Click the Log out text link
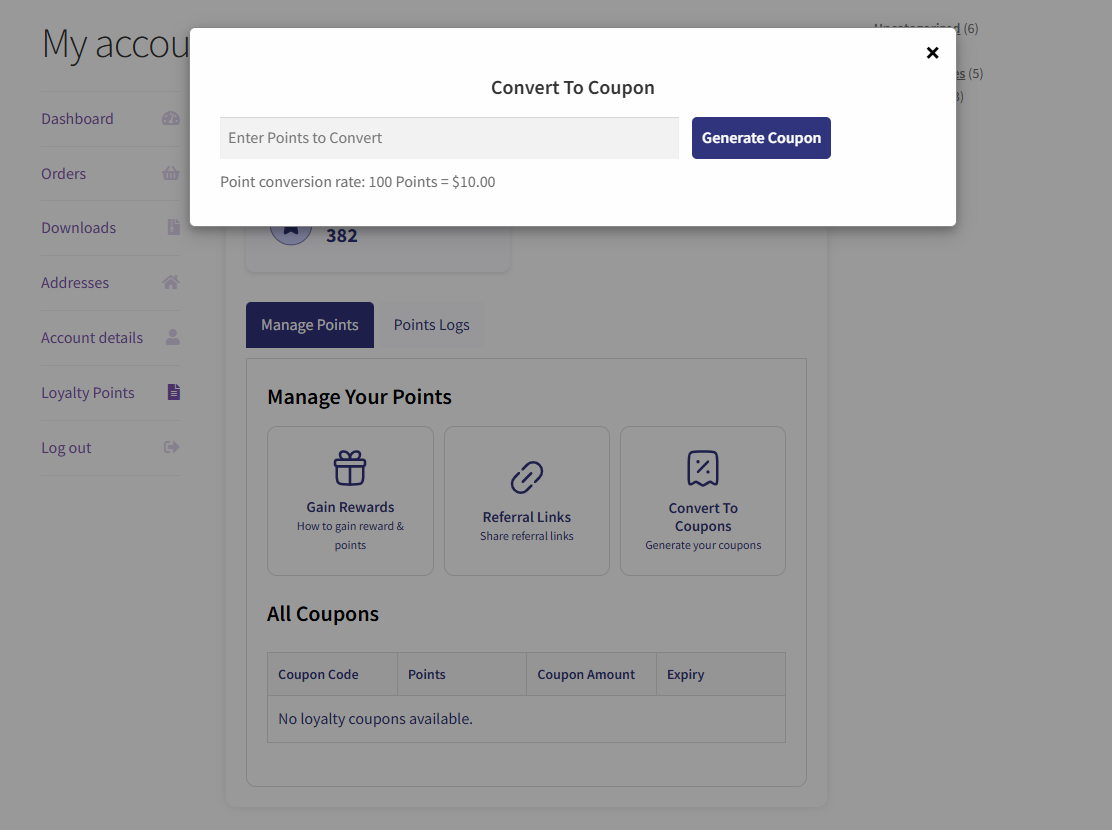The image size is (1112, 830). pos(66,447)
